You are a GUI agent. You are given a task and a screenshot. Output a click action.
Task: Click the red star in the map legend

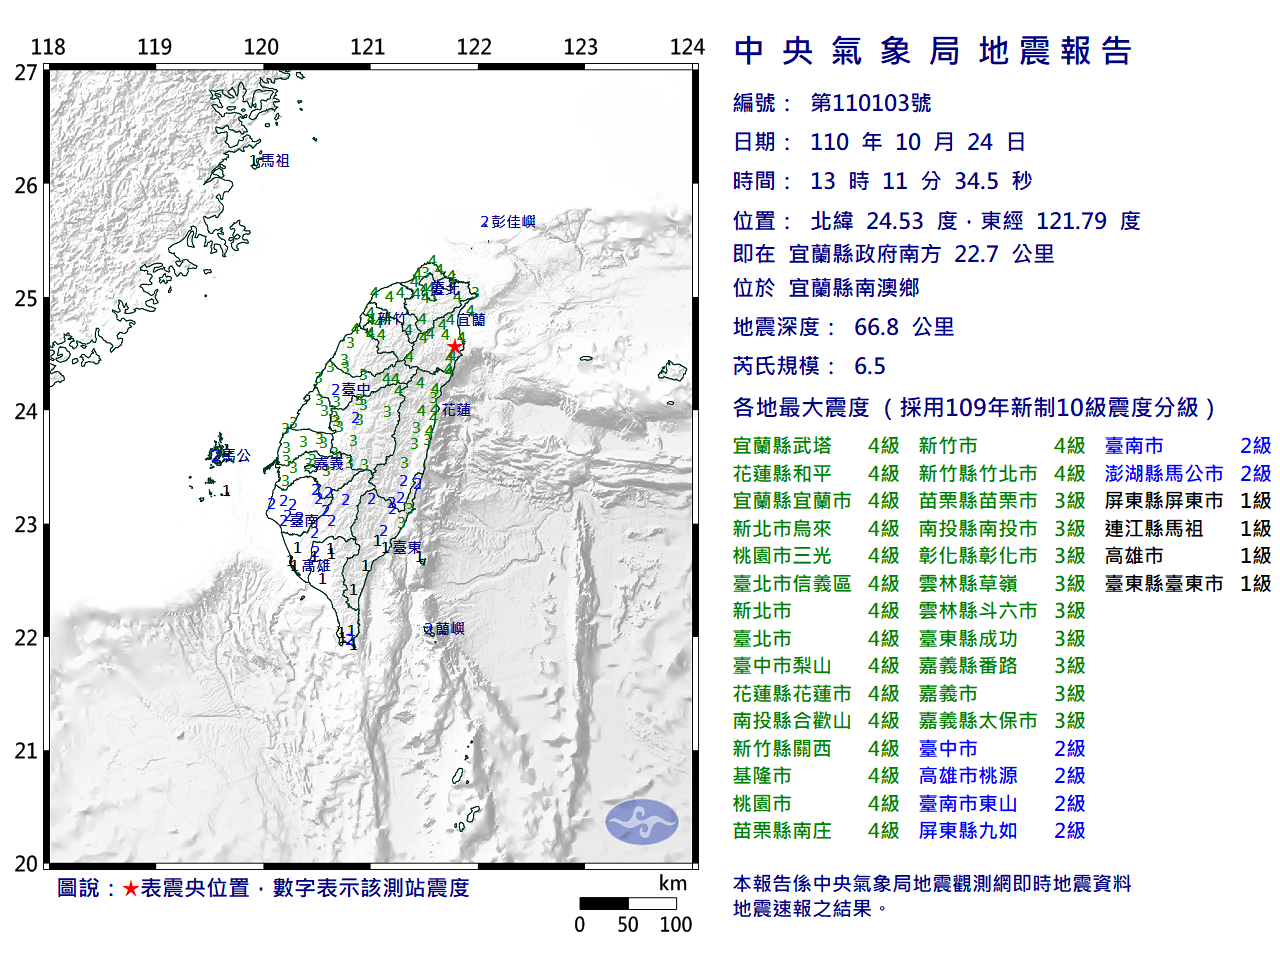click(x=130, y=888)
